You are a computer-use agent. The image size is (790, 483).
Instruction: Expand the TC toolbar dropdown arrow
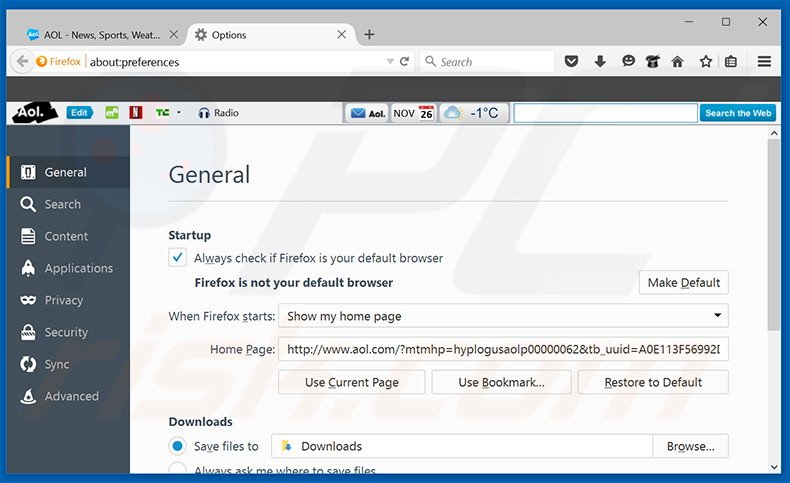(178, 112)
